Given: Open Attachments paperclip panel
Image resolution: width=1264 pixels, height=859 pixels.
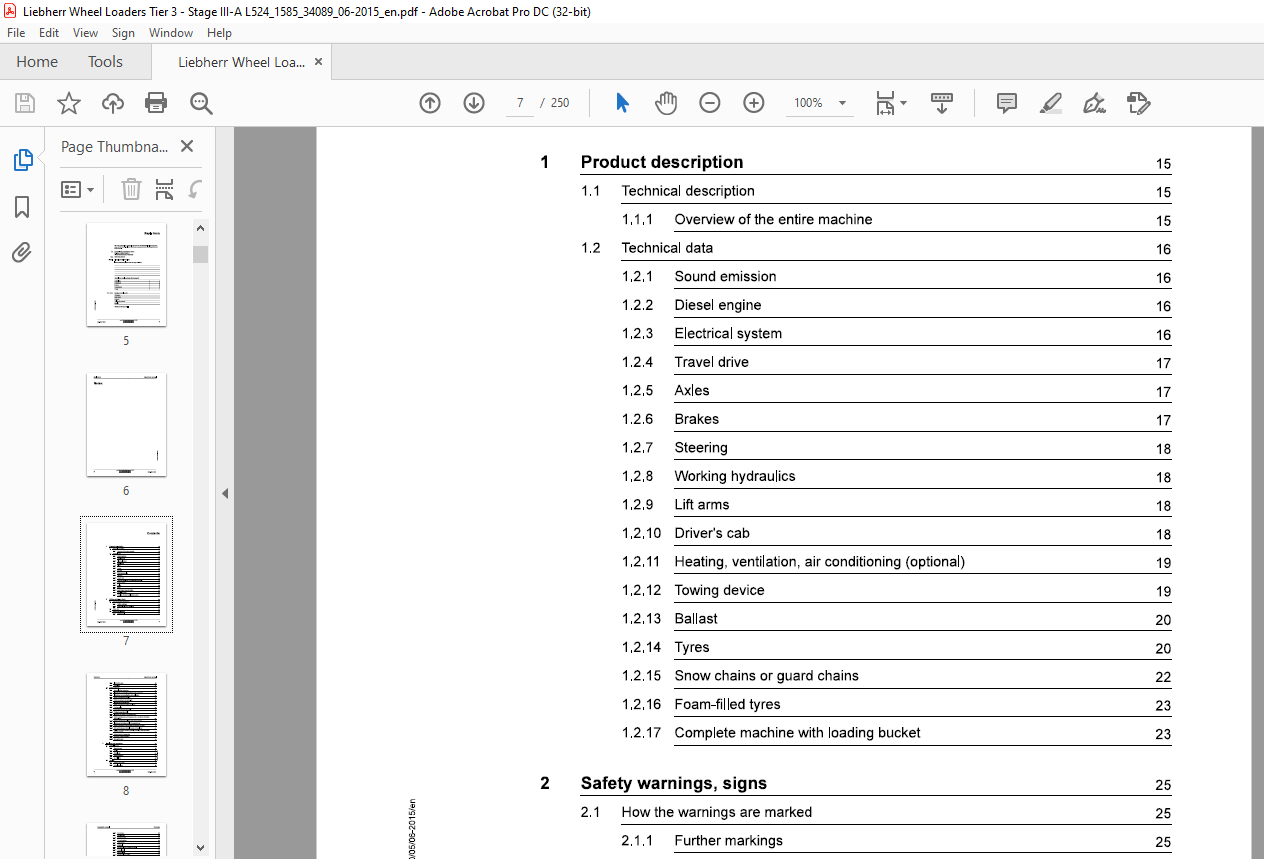Looking at the screenshot, I should 22,253.
